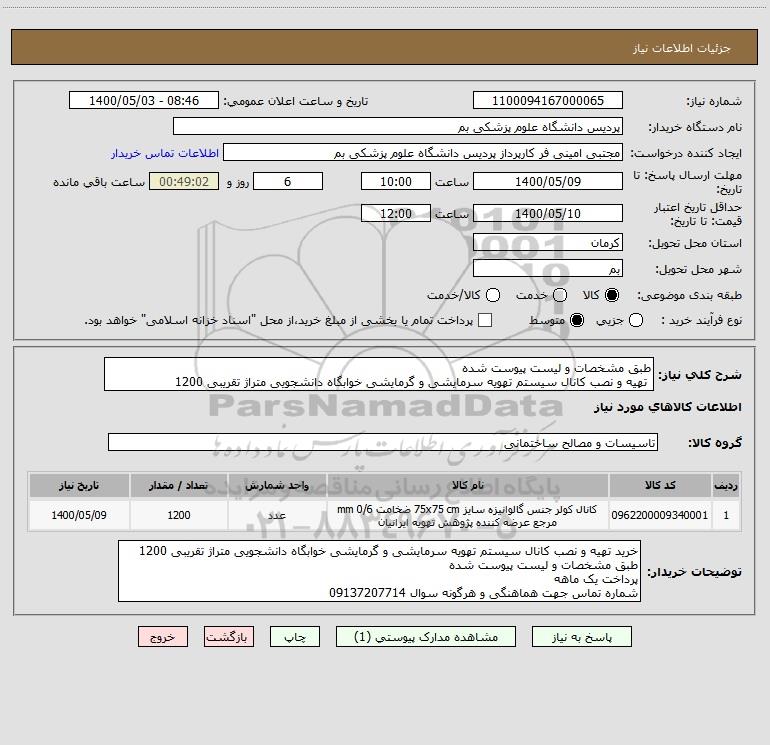Click the بازگشت back button
Image resolution: width=770 pixels, height=745 pixels.
229,637
